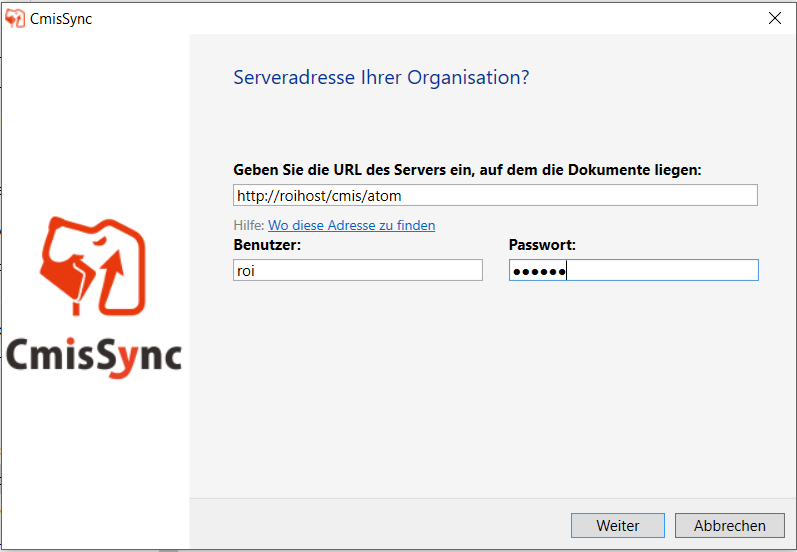
Task: Click the 'Passwort:' label
Action: [542, 245]
